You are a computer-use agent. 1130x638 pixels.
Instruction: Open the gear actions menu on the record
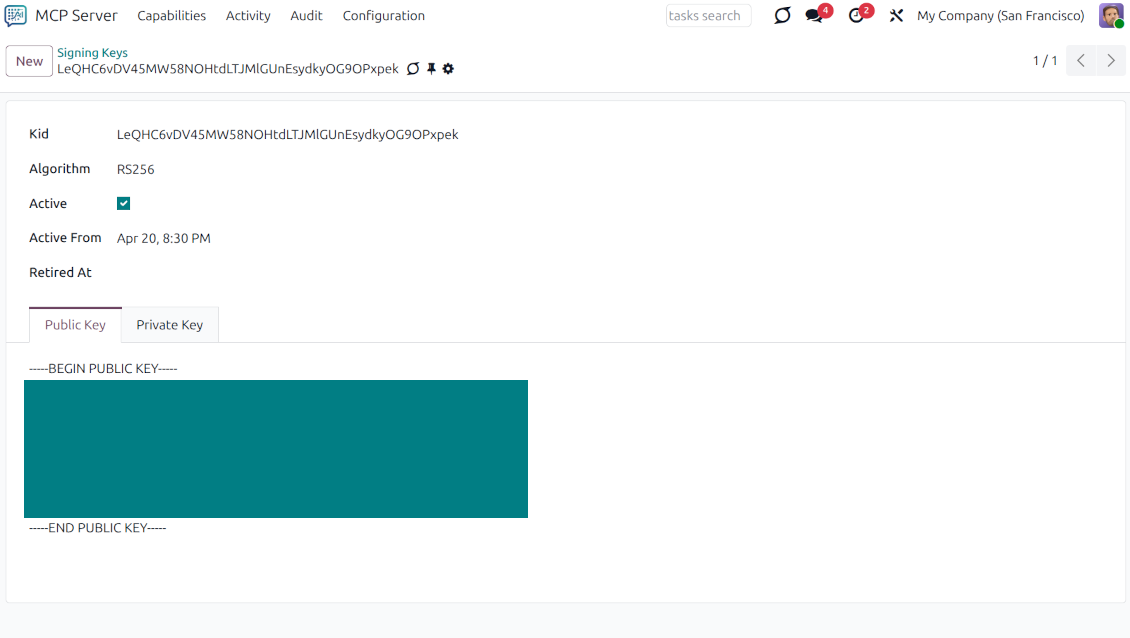point(447,68)
